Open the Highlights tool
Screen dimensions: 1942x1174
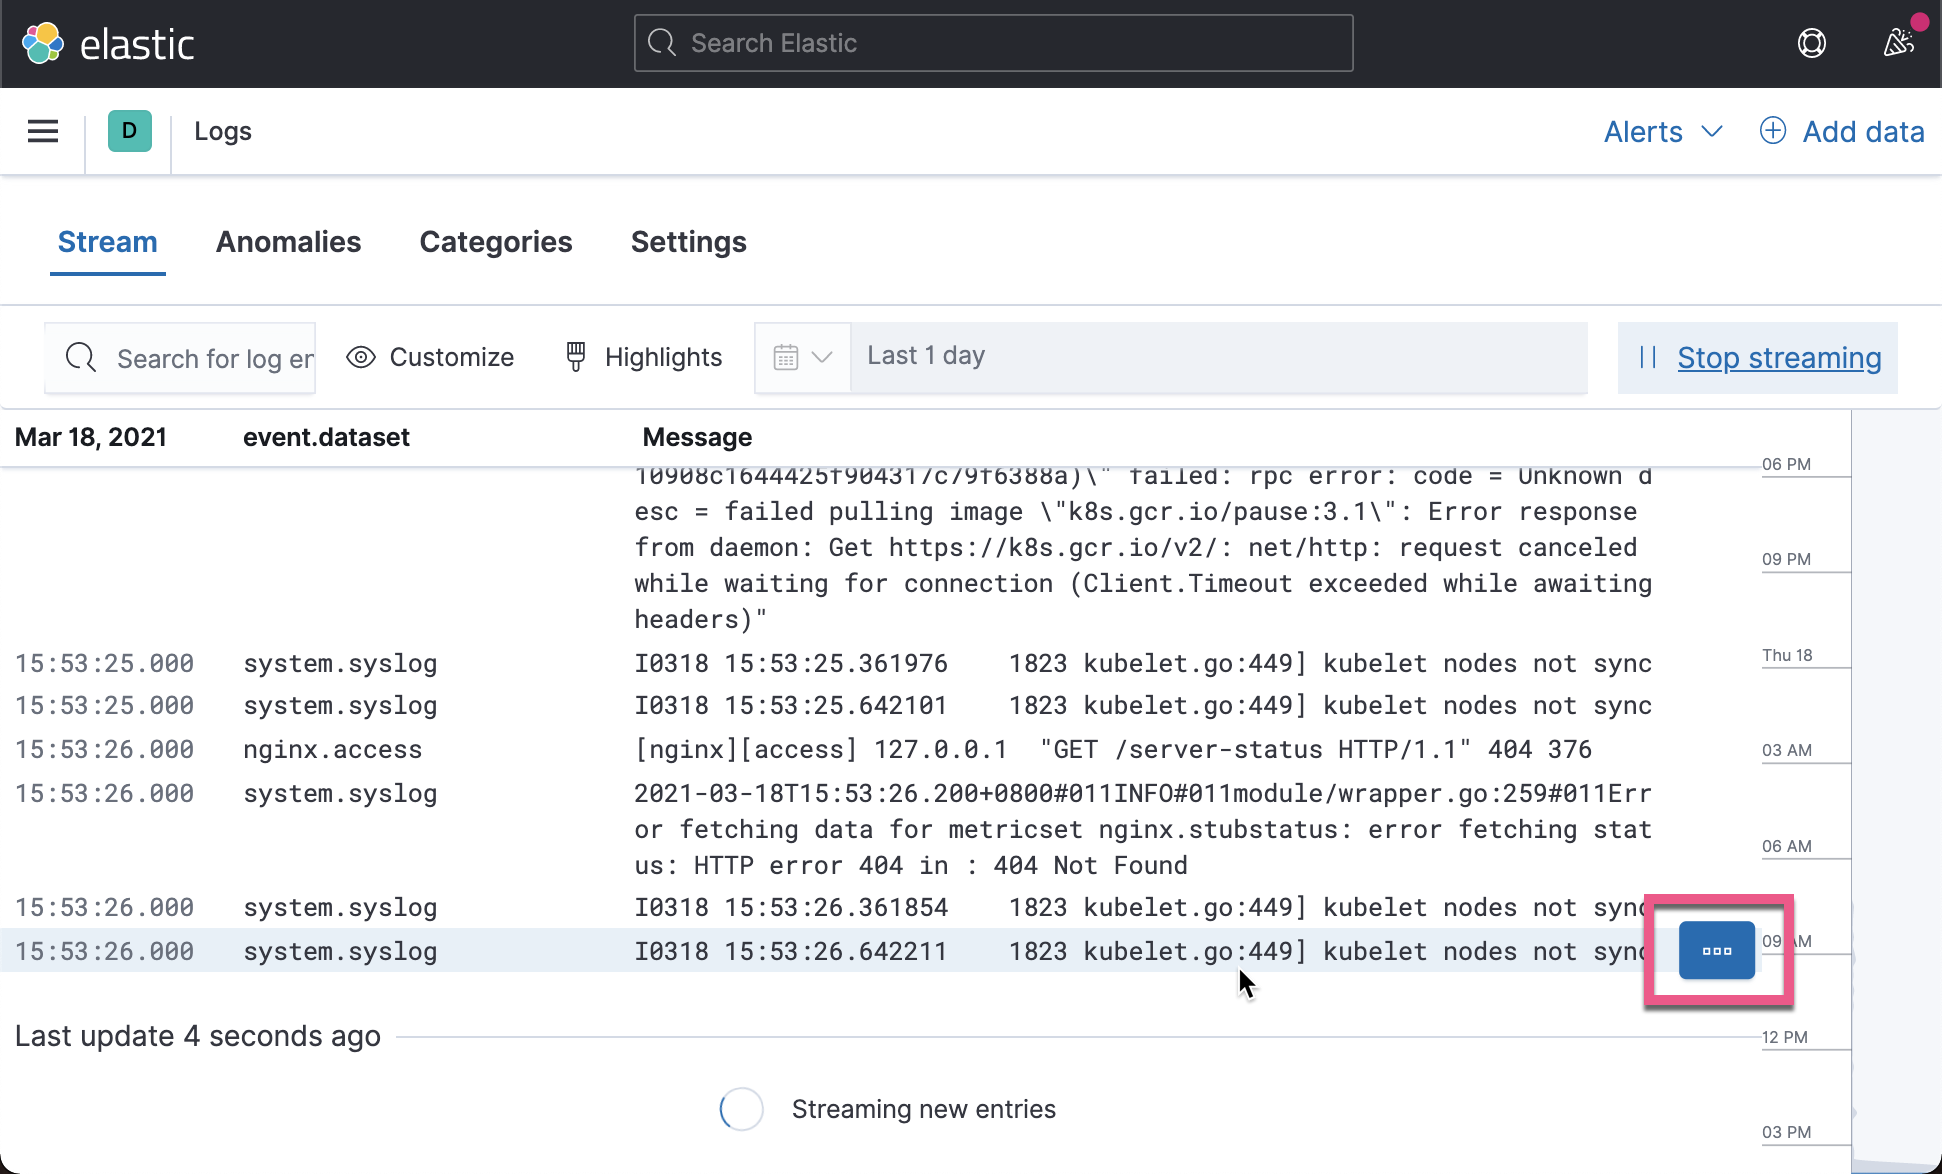click(x=641, y=357)
